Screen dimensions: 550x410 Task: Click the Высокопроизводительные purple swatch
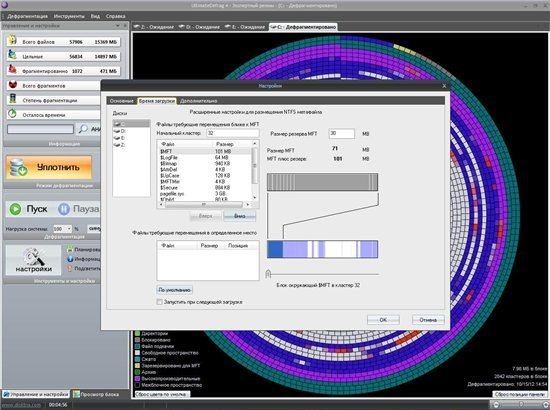tap(138, 379)
